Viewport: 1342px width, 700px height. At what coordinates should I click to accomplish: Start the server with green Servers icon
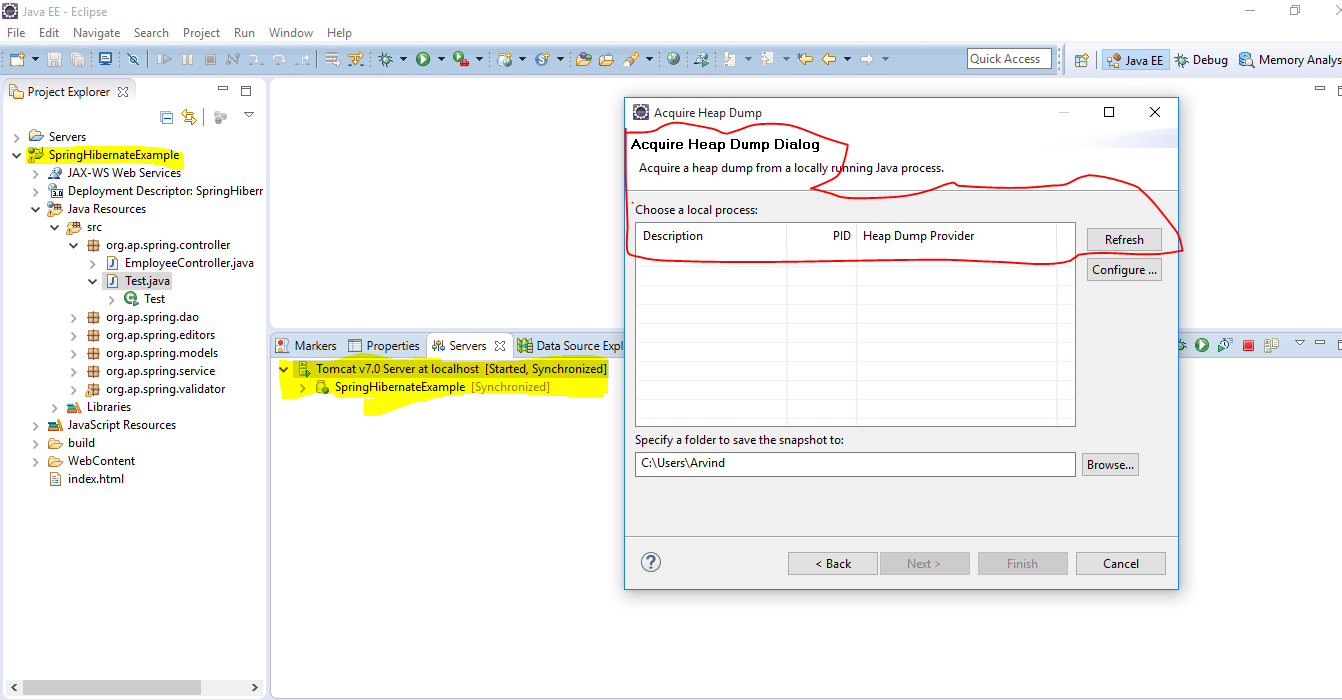point(1202,345)
